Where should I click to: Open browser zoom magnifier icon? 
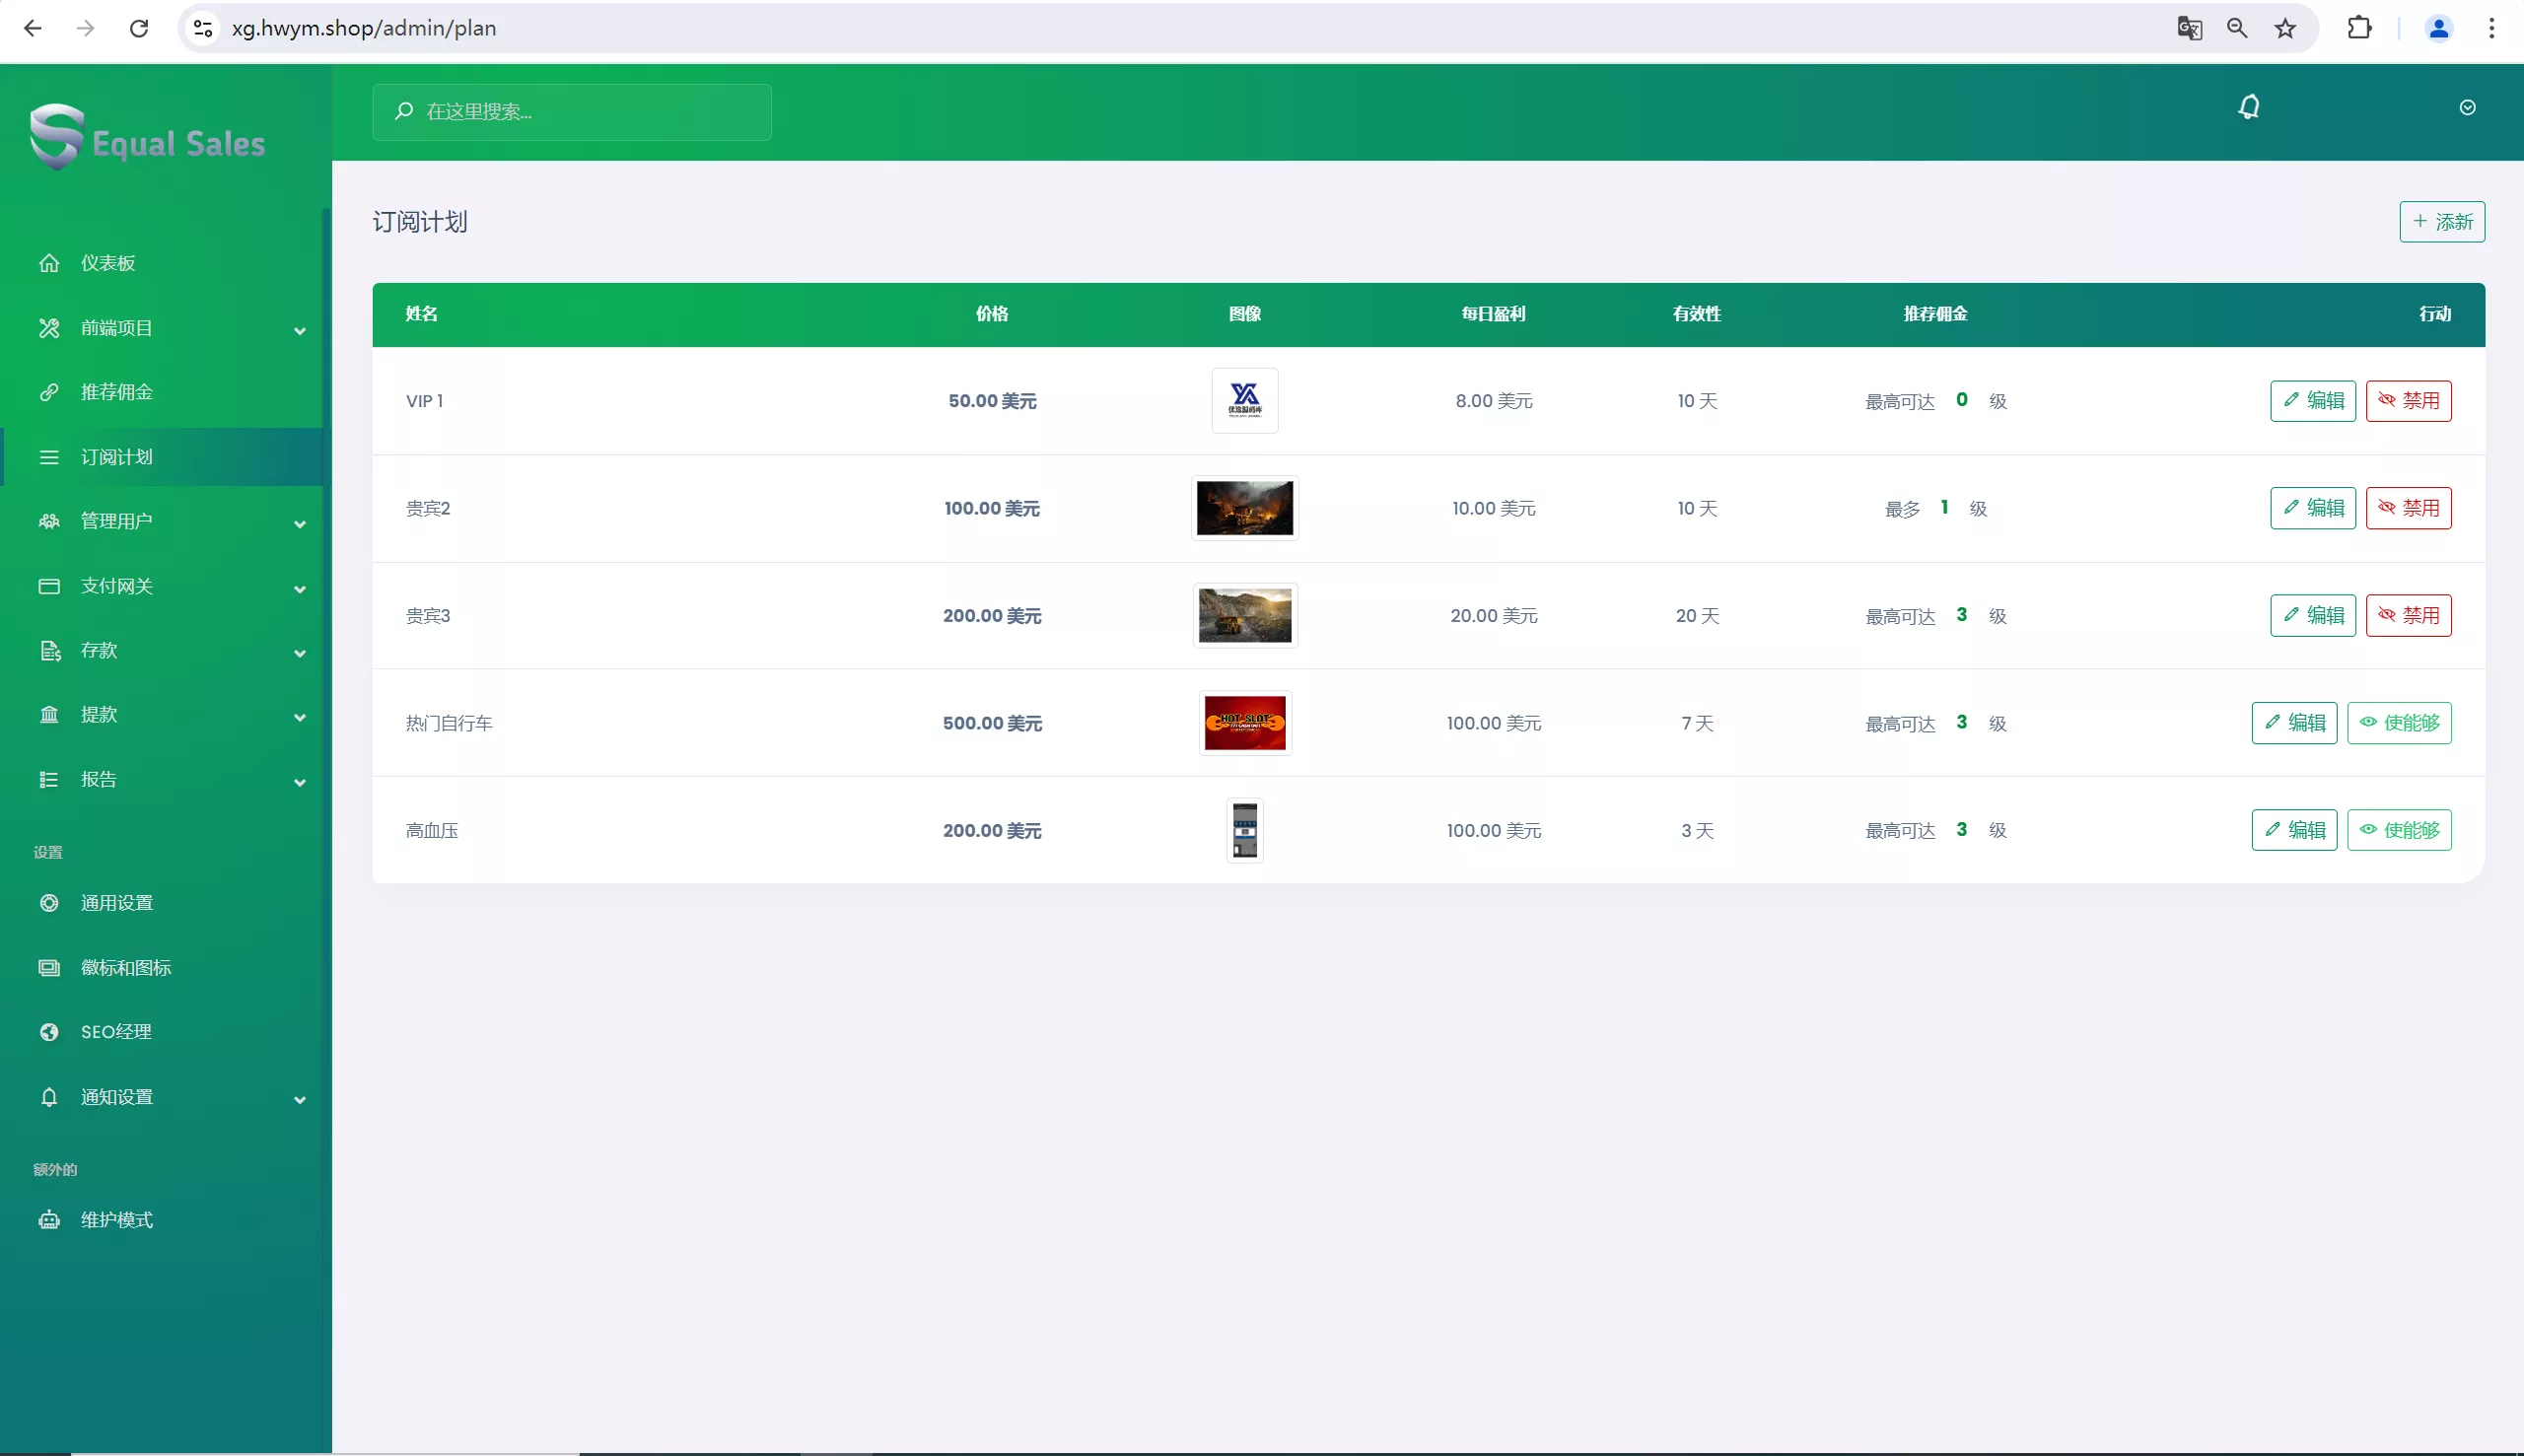click(x=2237, y=28)
